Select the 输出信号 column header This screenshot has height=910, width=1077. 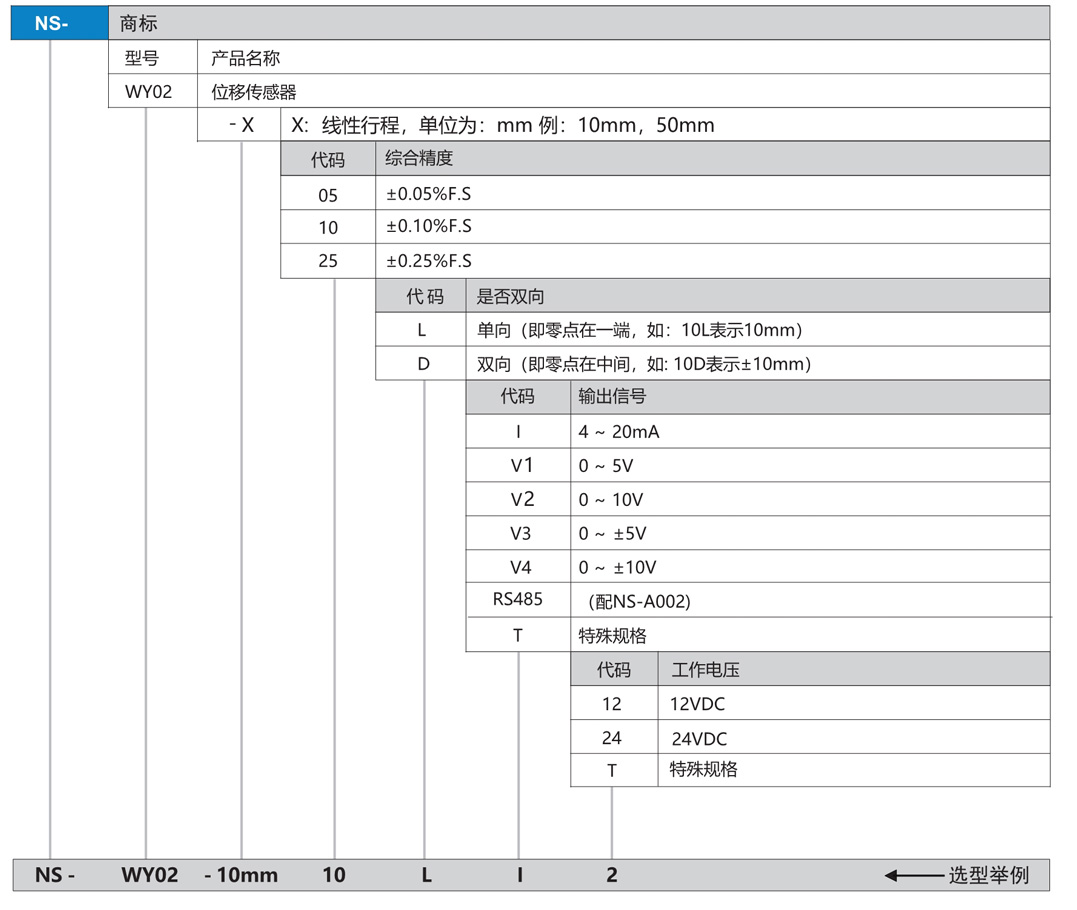809,397
